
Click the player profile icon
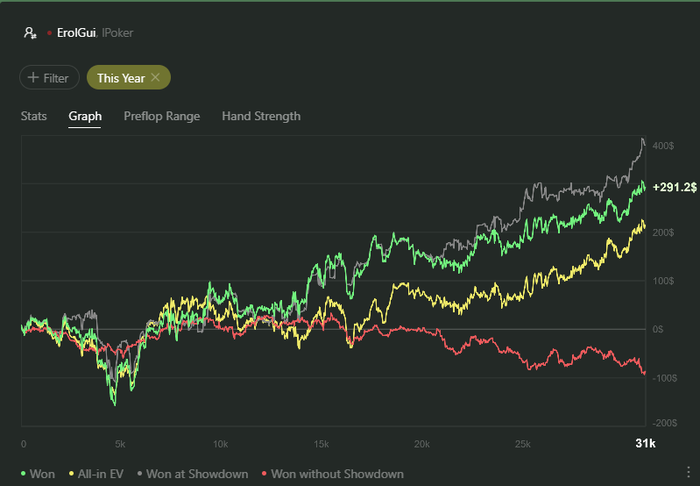(30, 33)
